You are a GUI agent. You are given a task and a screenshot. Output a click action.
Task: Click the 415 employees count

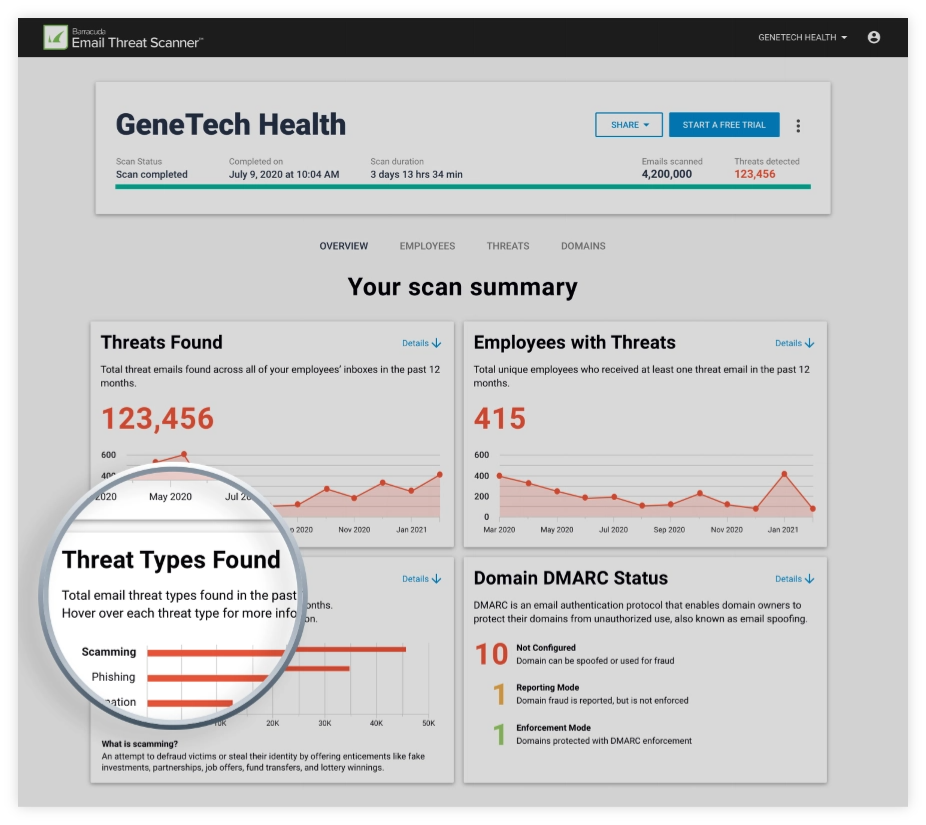(500, 418)
